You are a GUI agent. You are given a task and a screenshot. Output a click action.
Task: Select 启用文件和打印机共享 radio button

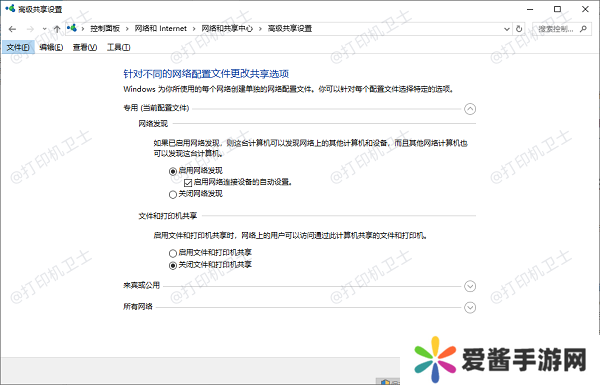[x=173, y=253]
